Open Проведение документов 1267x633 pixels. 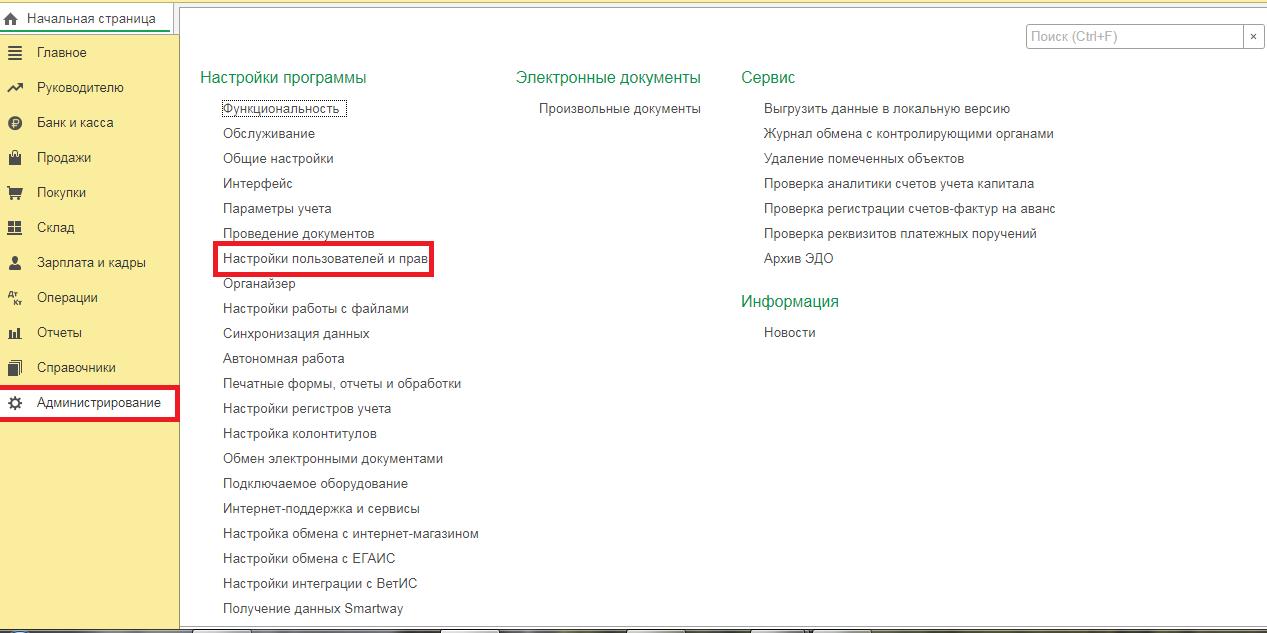[299, 234]
